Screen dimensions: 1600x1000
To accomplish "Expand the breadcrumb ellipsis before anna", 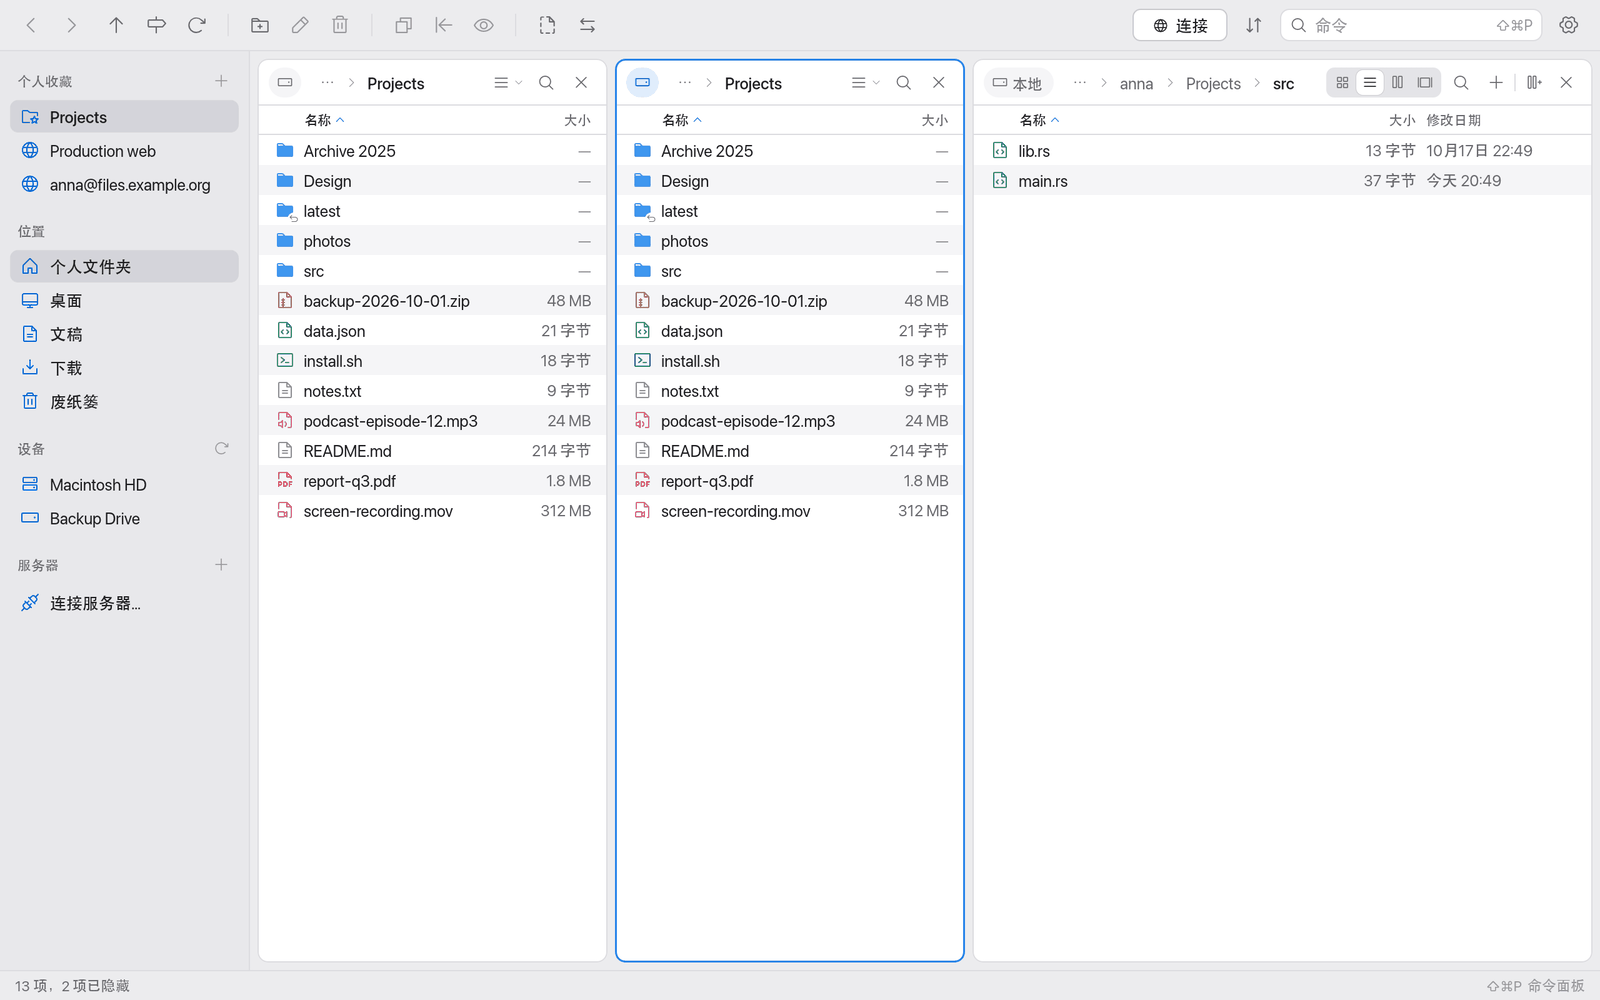I will click(x=1080, y=83).
